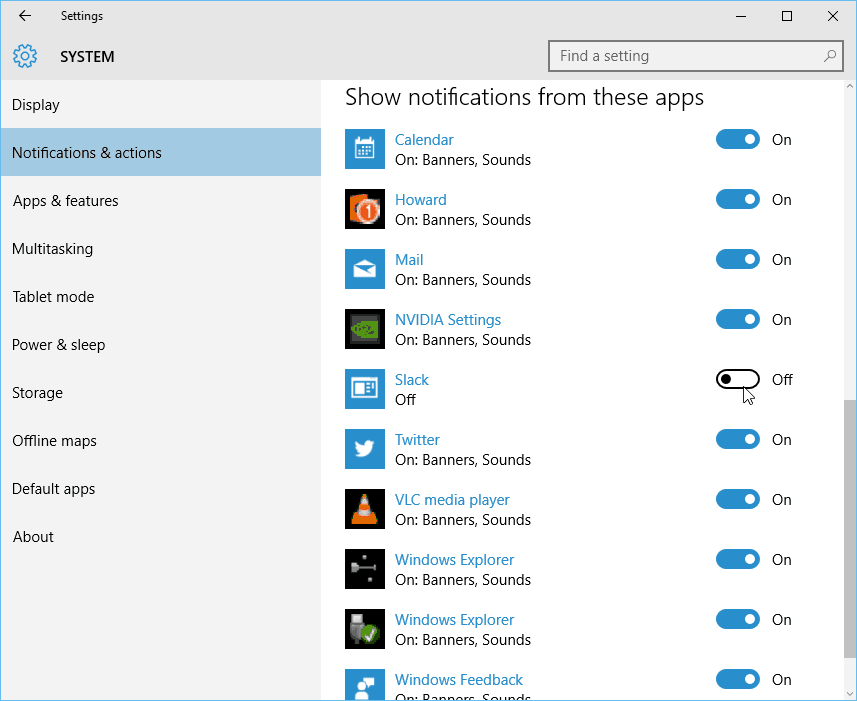Click the orange Howard app icon
857x701 pixels.
coord(365,209)
